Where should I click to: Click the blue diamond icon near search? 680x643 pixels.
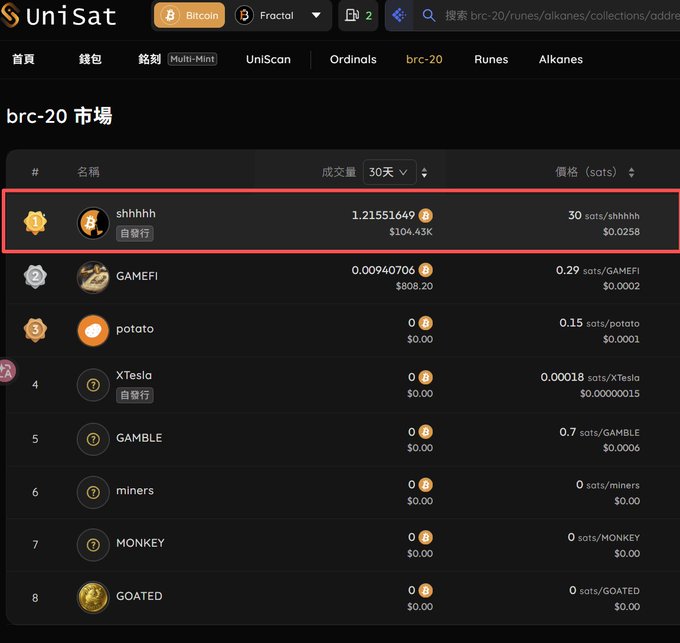tap(399, 16)
